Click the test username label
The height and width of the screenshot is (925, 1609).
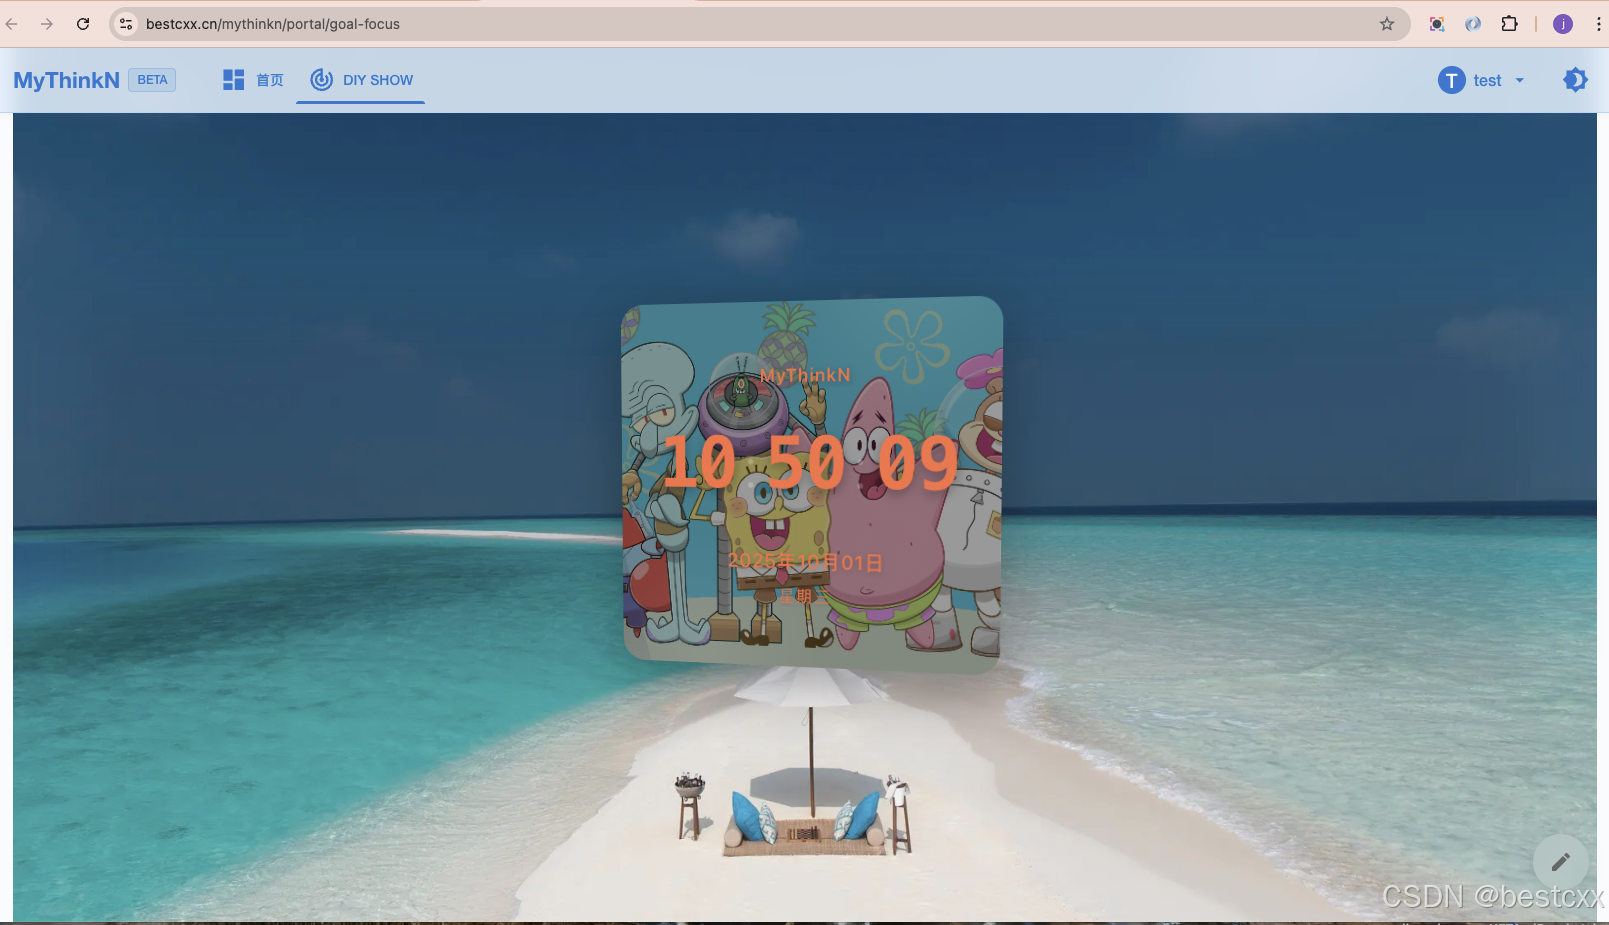tap(1487, 81)
